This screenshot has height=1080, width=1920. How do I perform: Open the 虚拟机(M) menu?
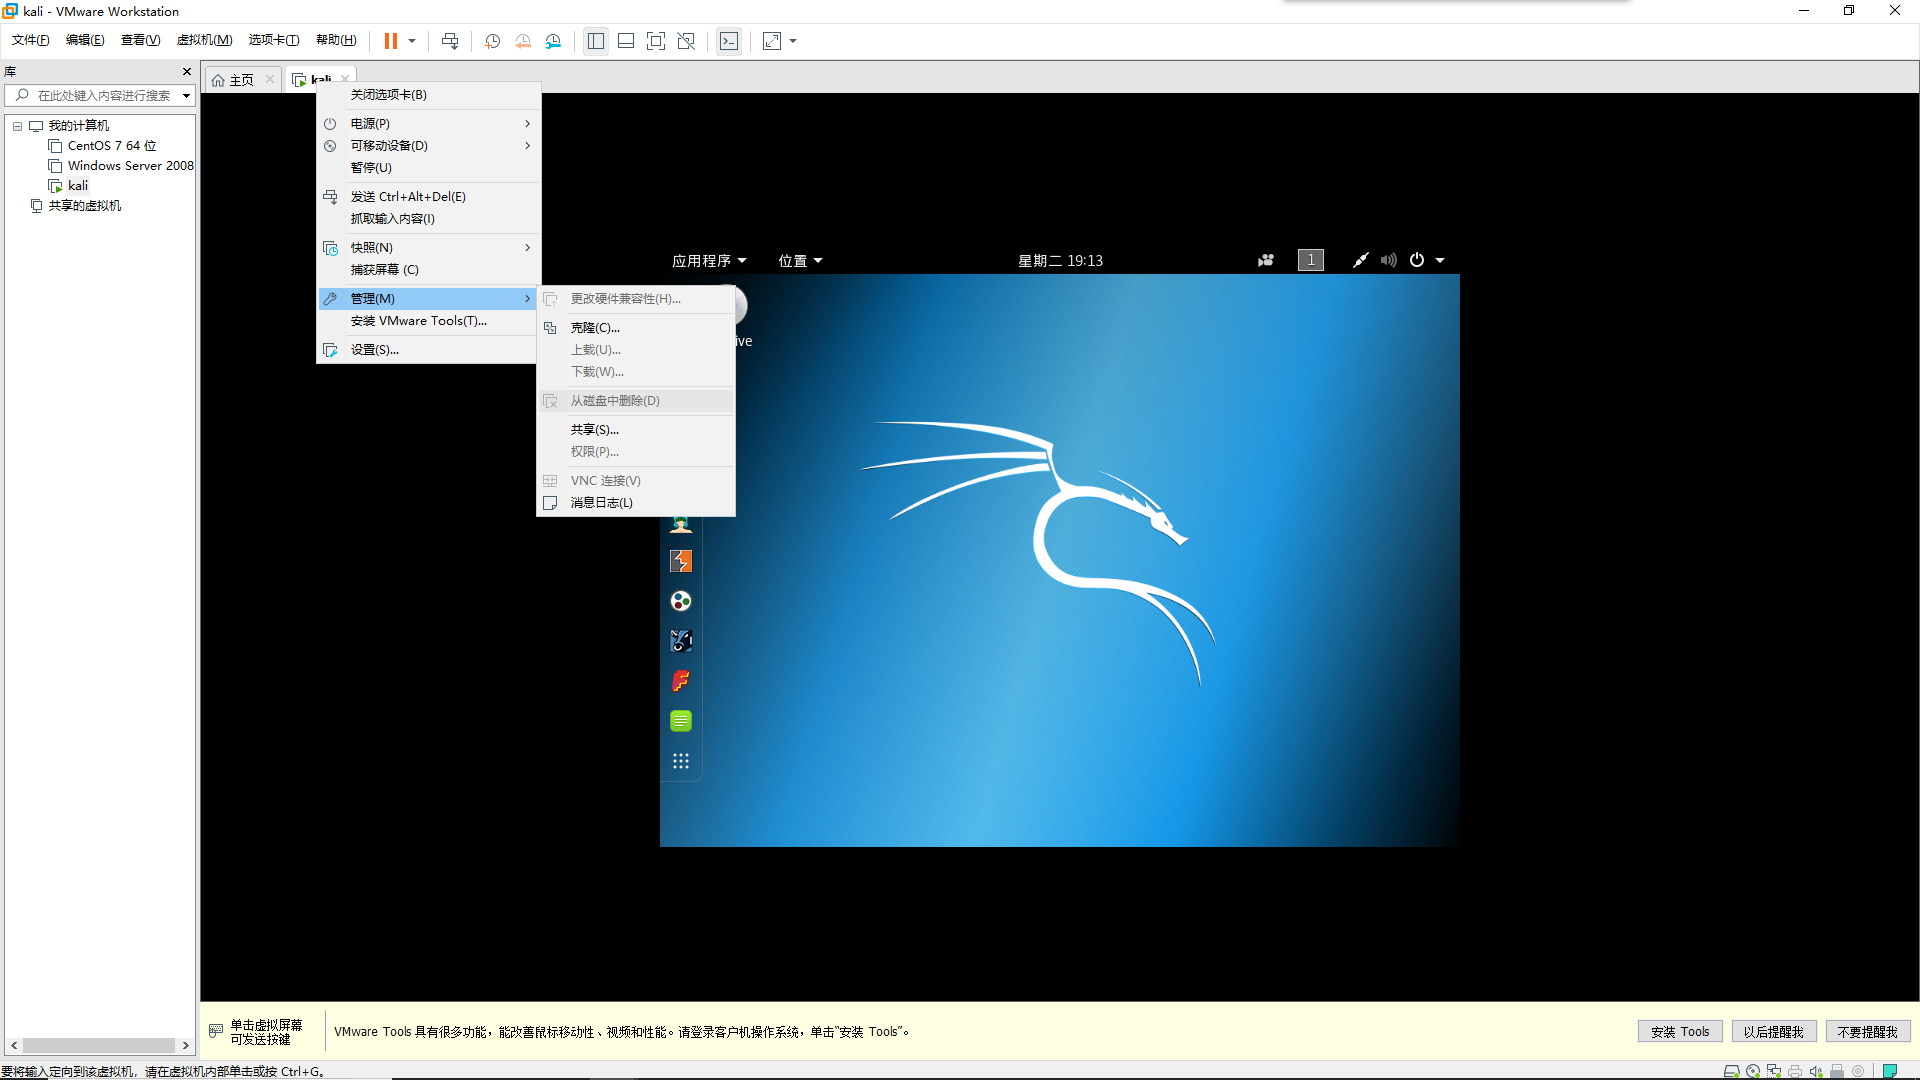tap(204, 40)
